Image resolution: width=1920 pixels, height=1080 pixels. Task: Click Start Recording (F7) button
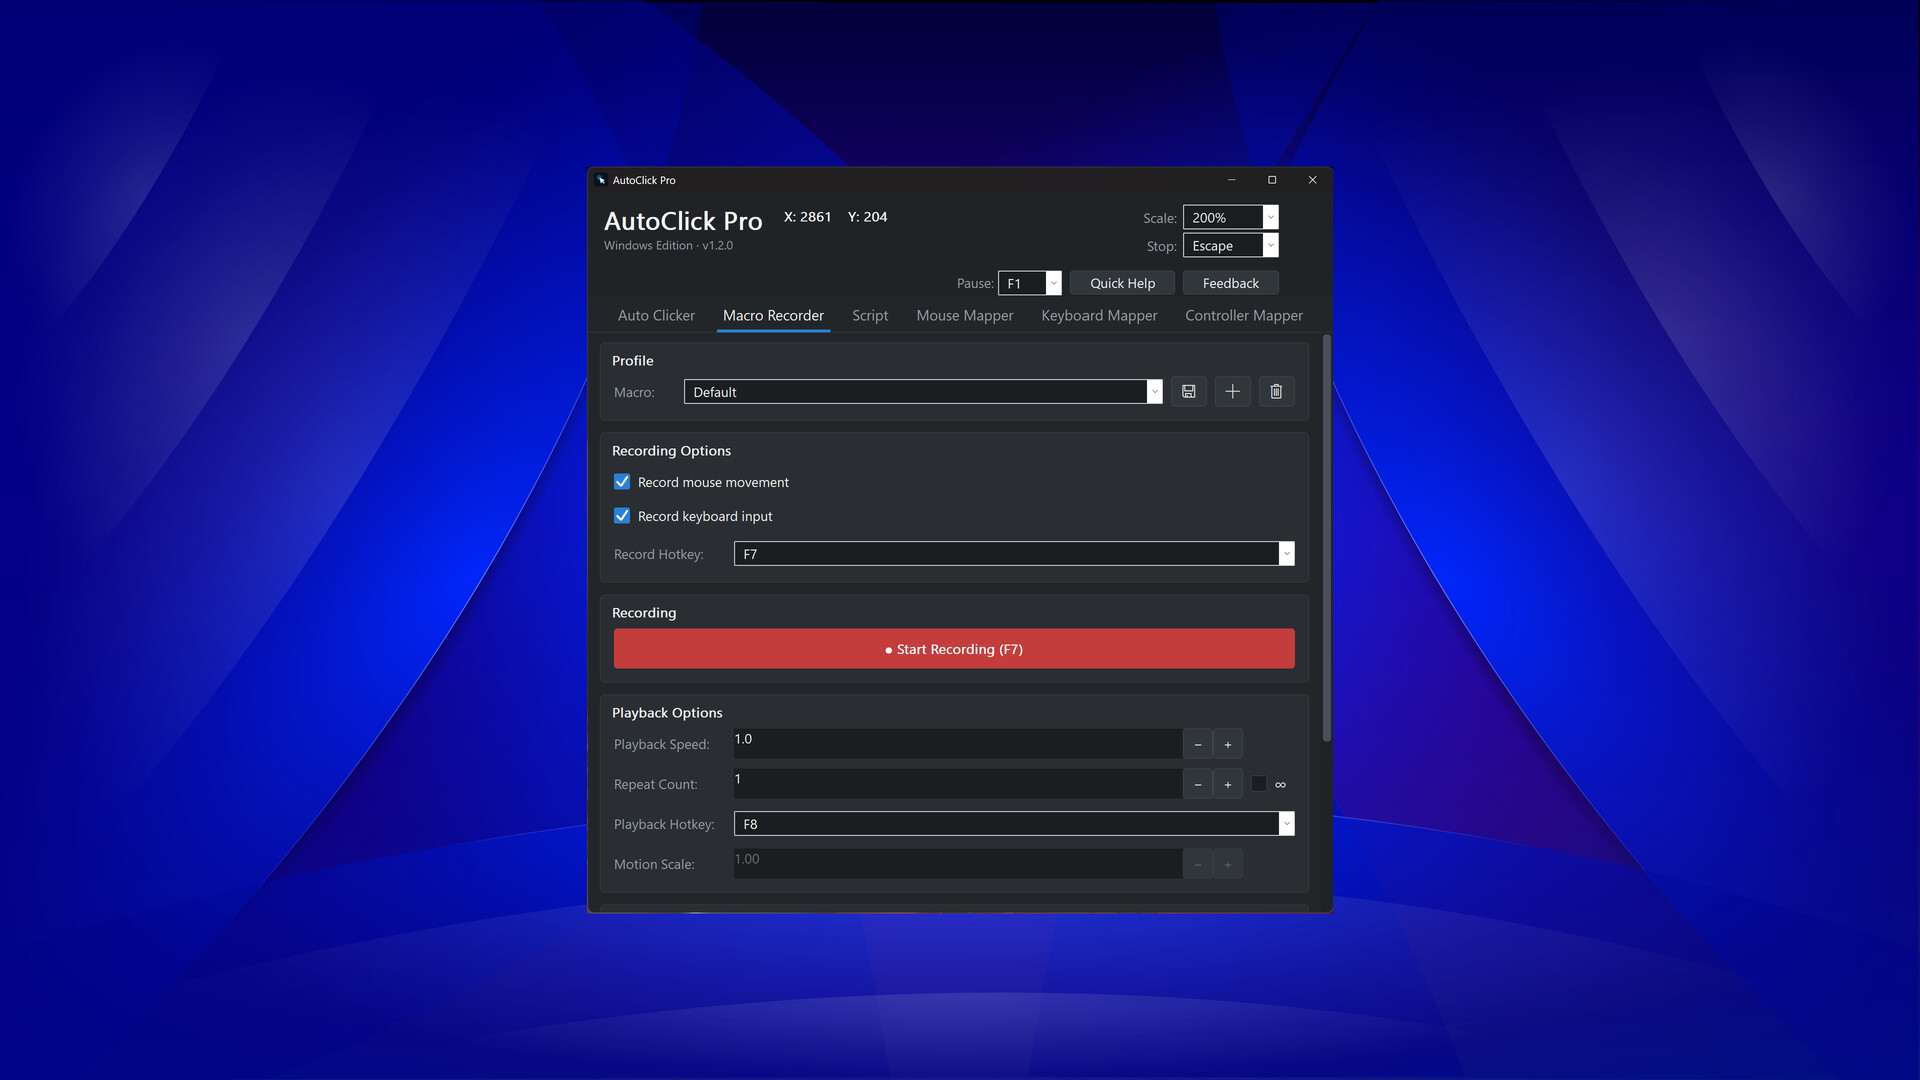(954, 649)
